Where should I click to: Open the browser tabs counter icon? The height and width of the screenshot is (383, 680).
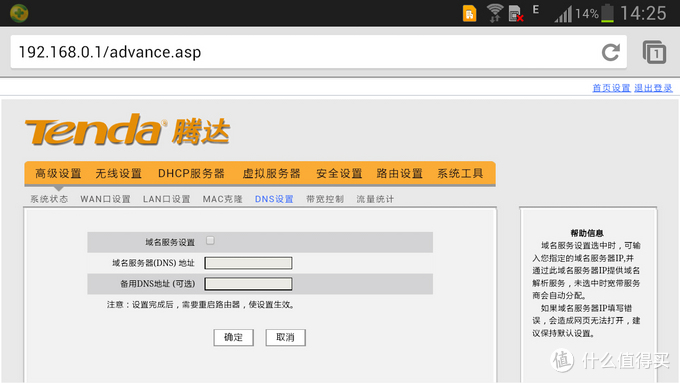(654, 52)
